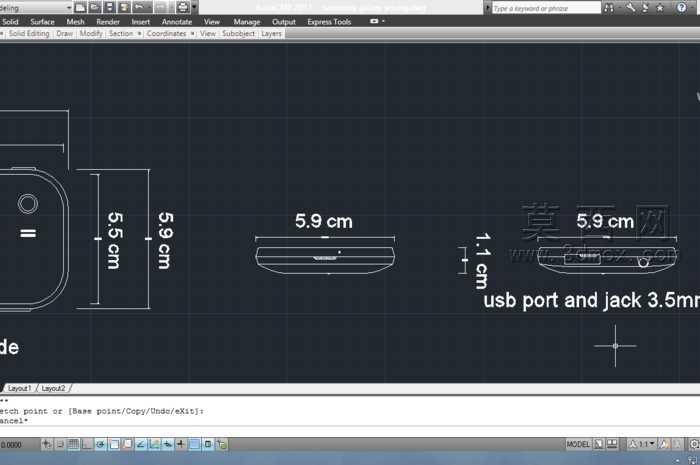The height and width of the screenshot is (465, 700).
Task: Expand the workspace selector dropdown
Action: pyautogui.click(x=69, y=8)
